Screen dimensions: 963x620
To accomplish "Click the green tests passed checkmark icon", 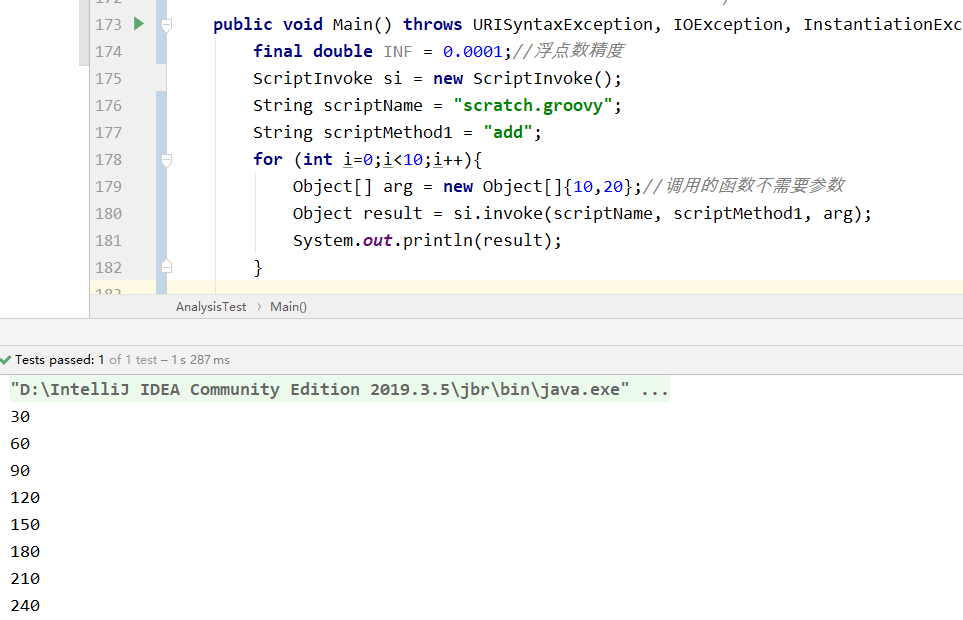I will (x=6, y=360).
